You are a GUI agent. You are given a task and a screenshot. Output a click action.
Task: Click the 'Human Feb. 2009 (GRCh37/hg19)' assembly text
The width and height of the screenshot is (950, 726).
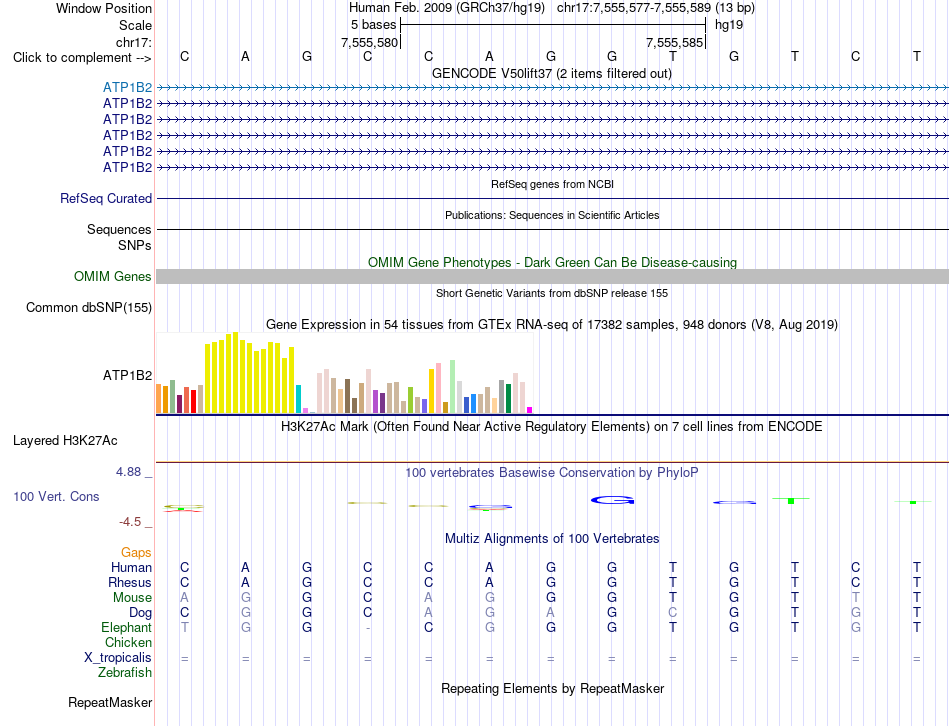447,8
